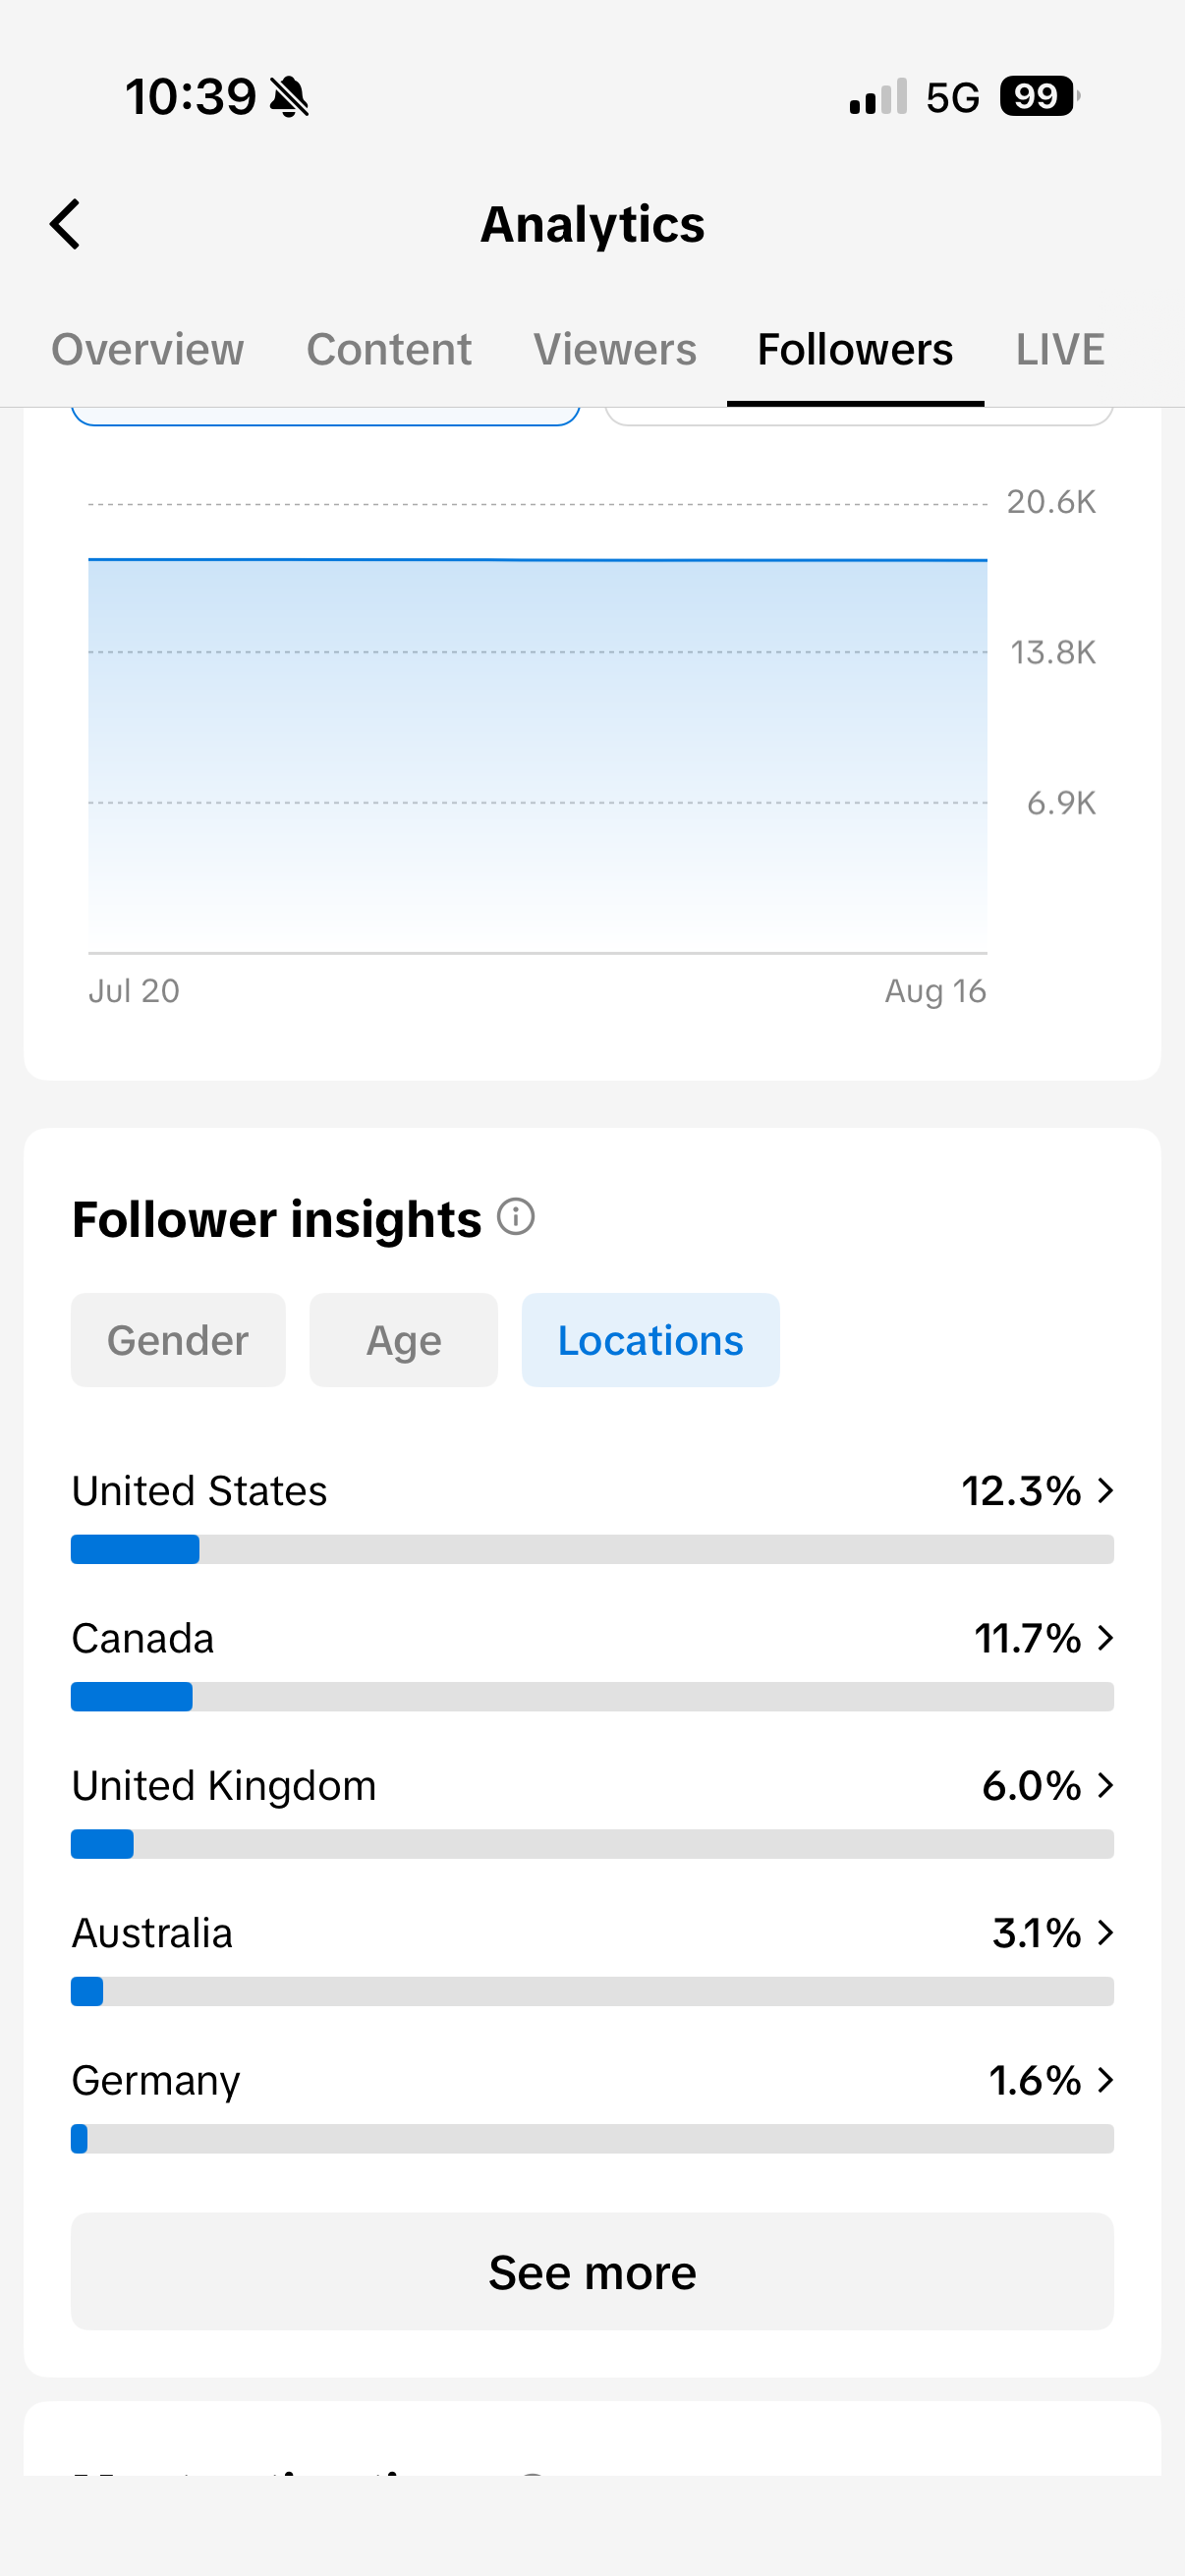
Task: Tap the back arrow icon
Action: [65, 224]
